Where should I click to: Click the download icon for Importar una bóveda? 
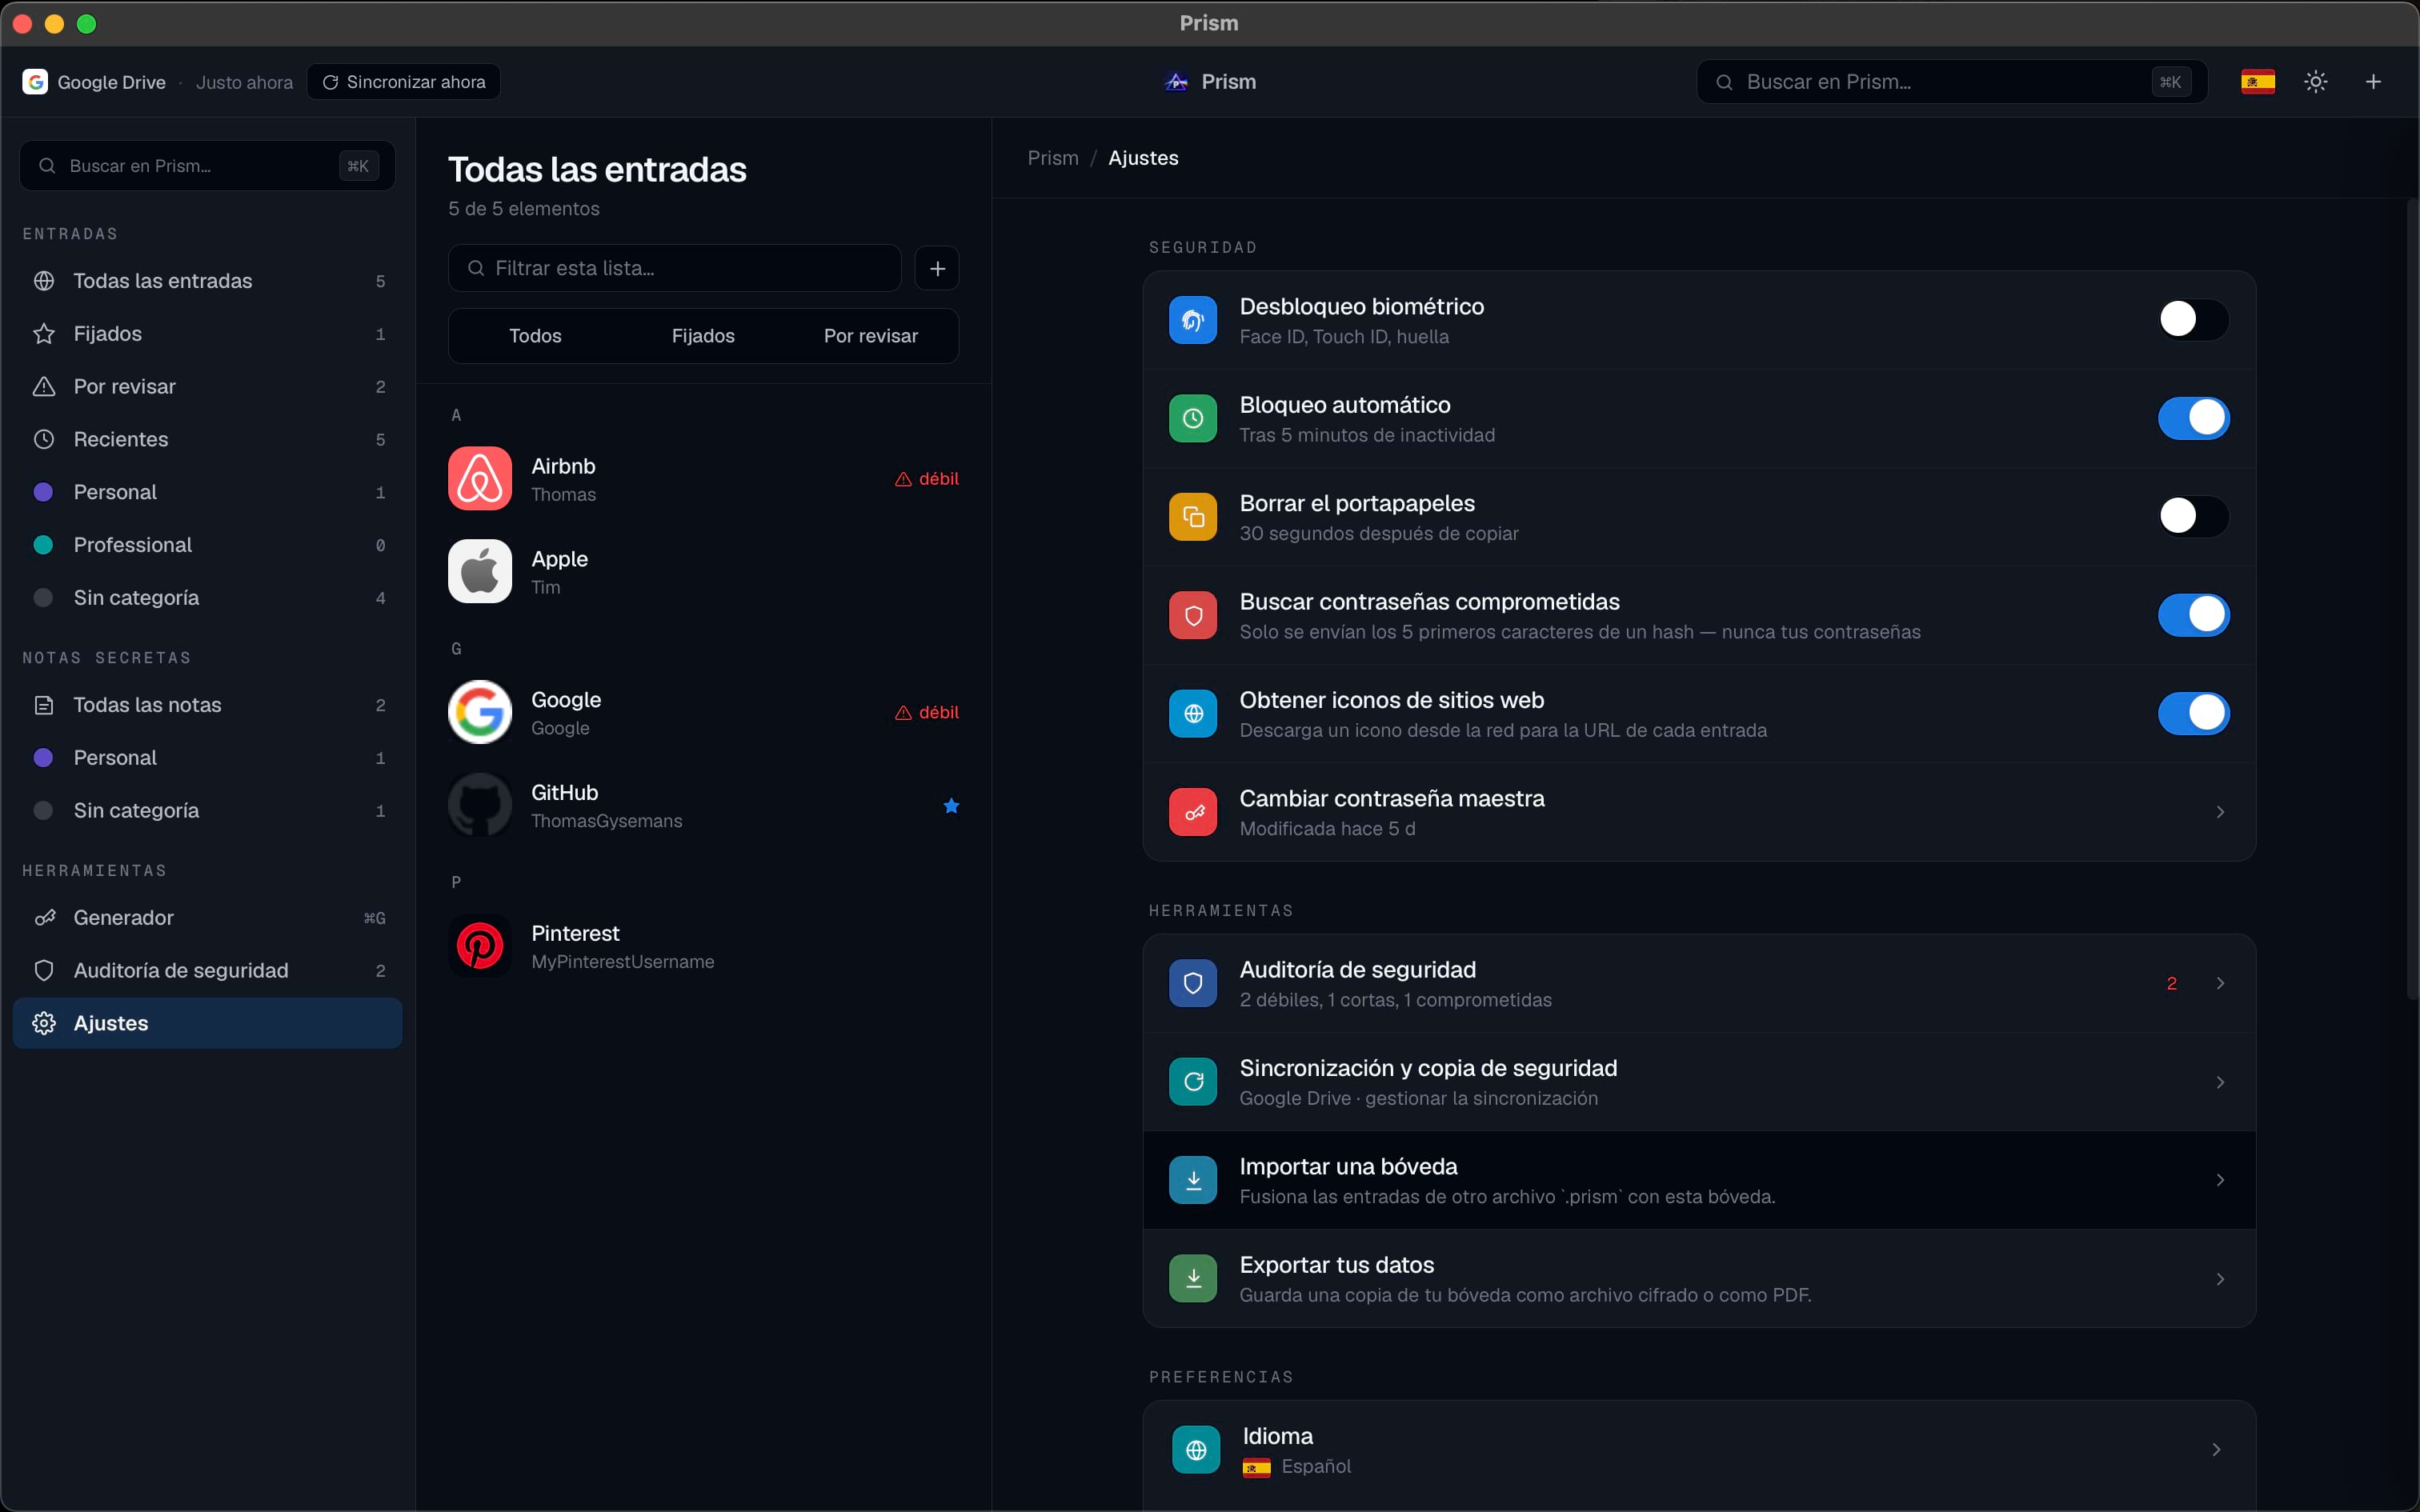pos(1193,1180)
